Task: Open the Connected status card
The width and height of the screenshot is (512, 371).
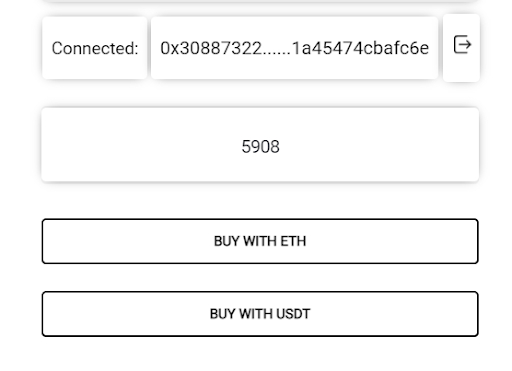Action: [95, 48]
